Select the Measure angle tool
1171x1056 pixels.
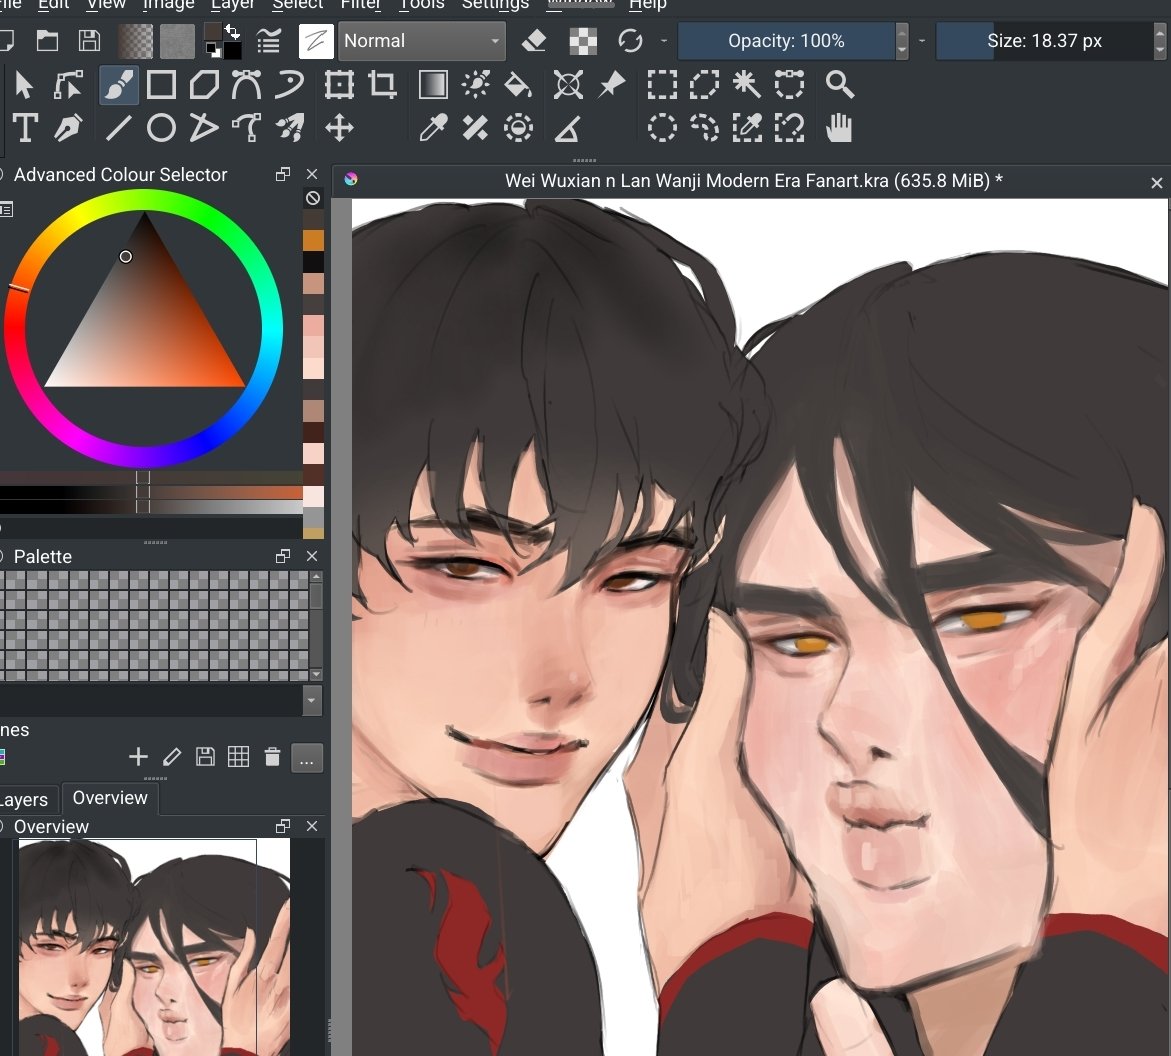pyautogui.click(x=568, y=129)
